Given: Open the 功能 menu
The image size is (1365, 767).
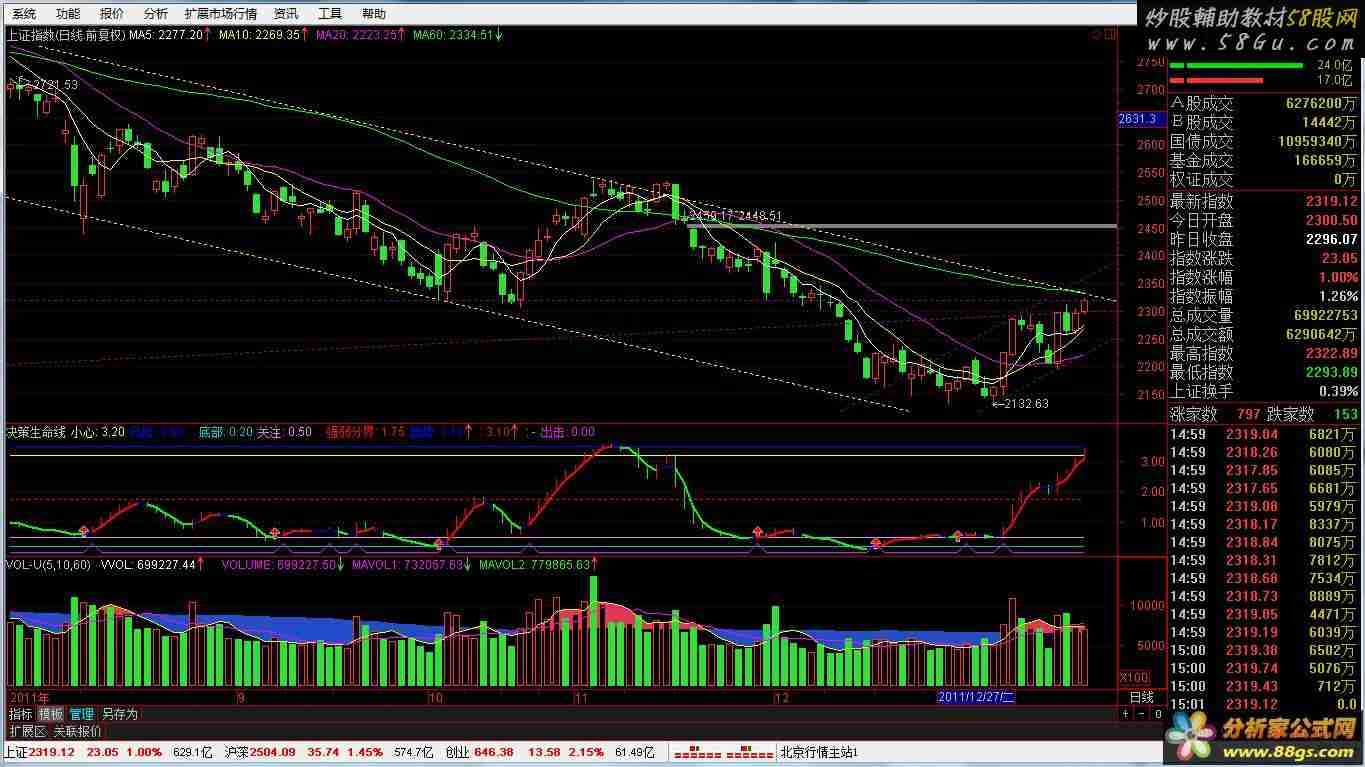Looking at the screenshot, I should point(68,13).
